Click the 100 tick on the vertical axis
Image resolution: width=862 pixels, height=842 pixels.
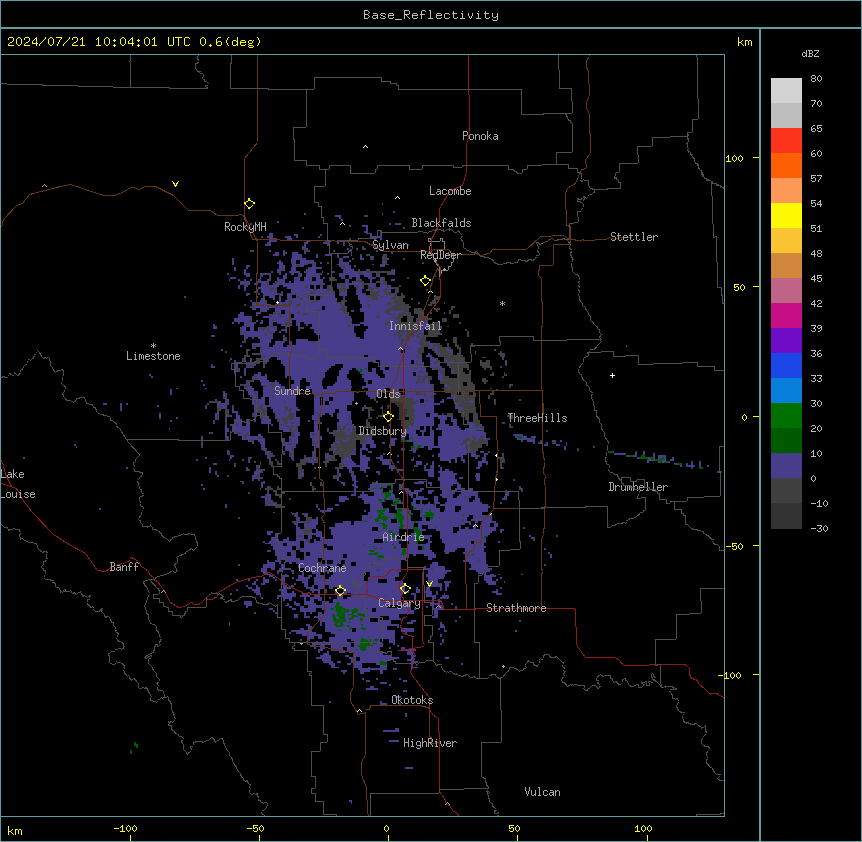[734, 158]
